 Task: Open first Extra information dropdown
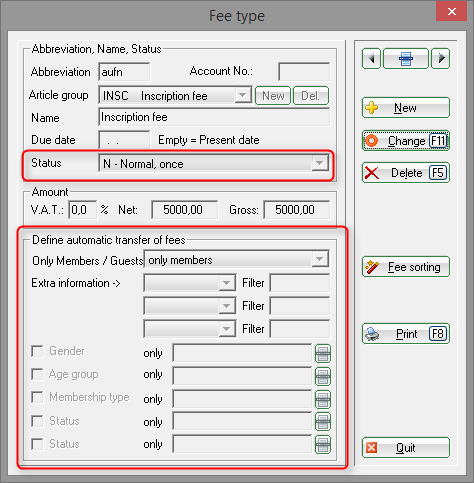[x=190, y=283]
